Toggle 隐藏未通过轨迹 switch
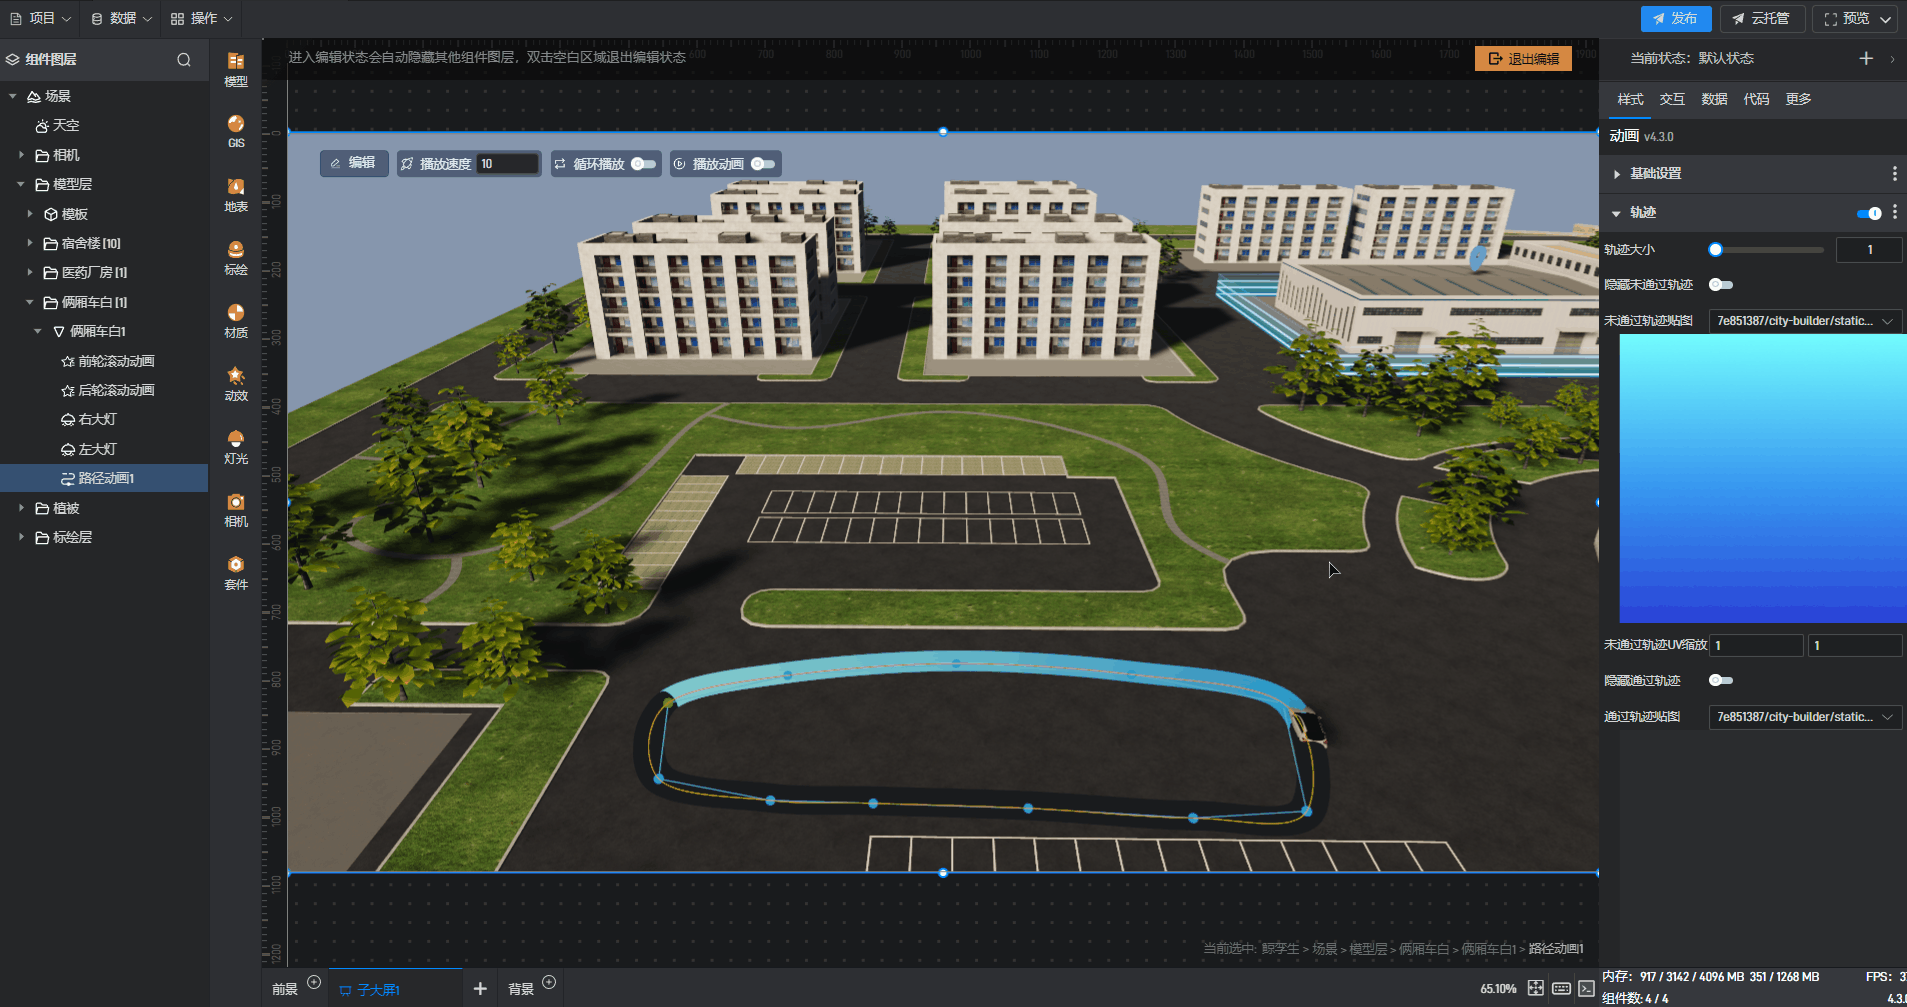Viewport: 1907px width, 1007px height. coord(1720,285)
